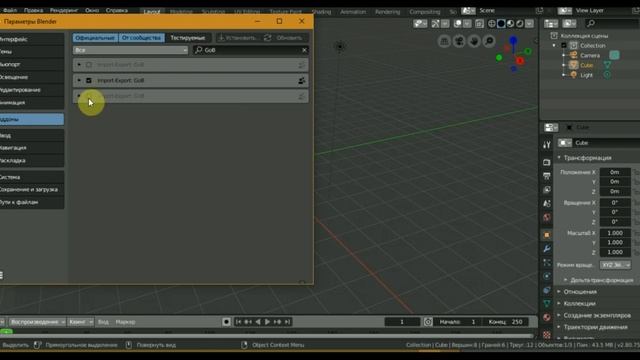Click the play animation button
The width and height of the screenshot is (640, 360).
tap(267, 322)
